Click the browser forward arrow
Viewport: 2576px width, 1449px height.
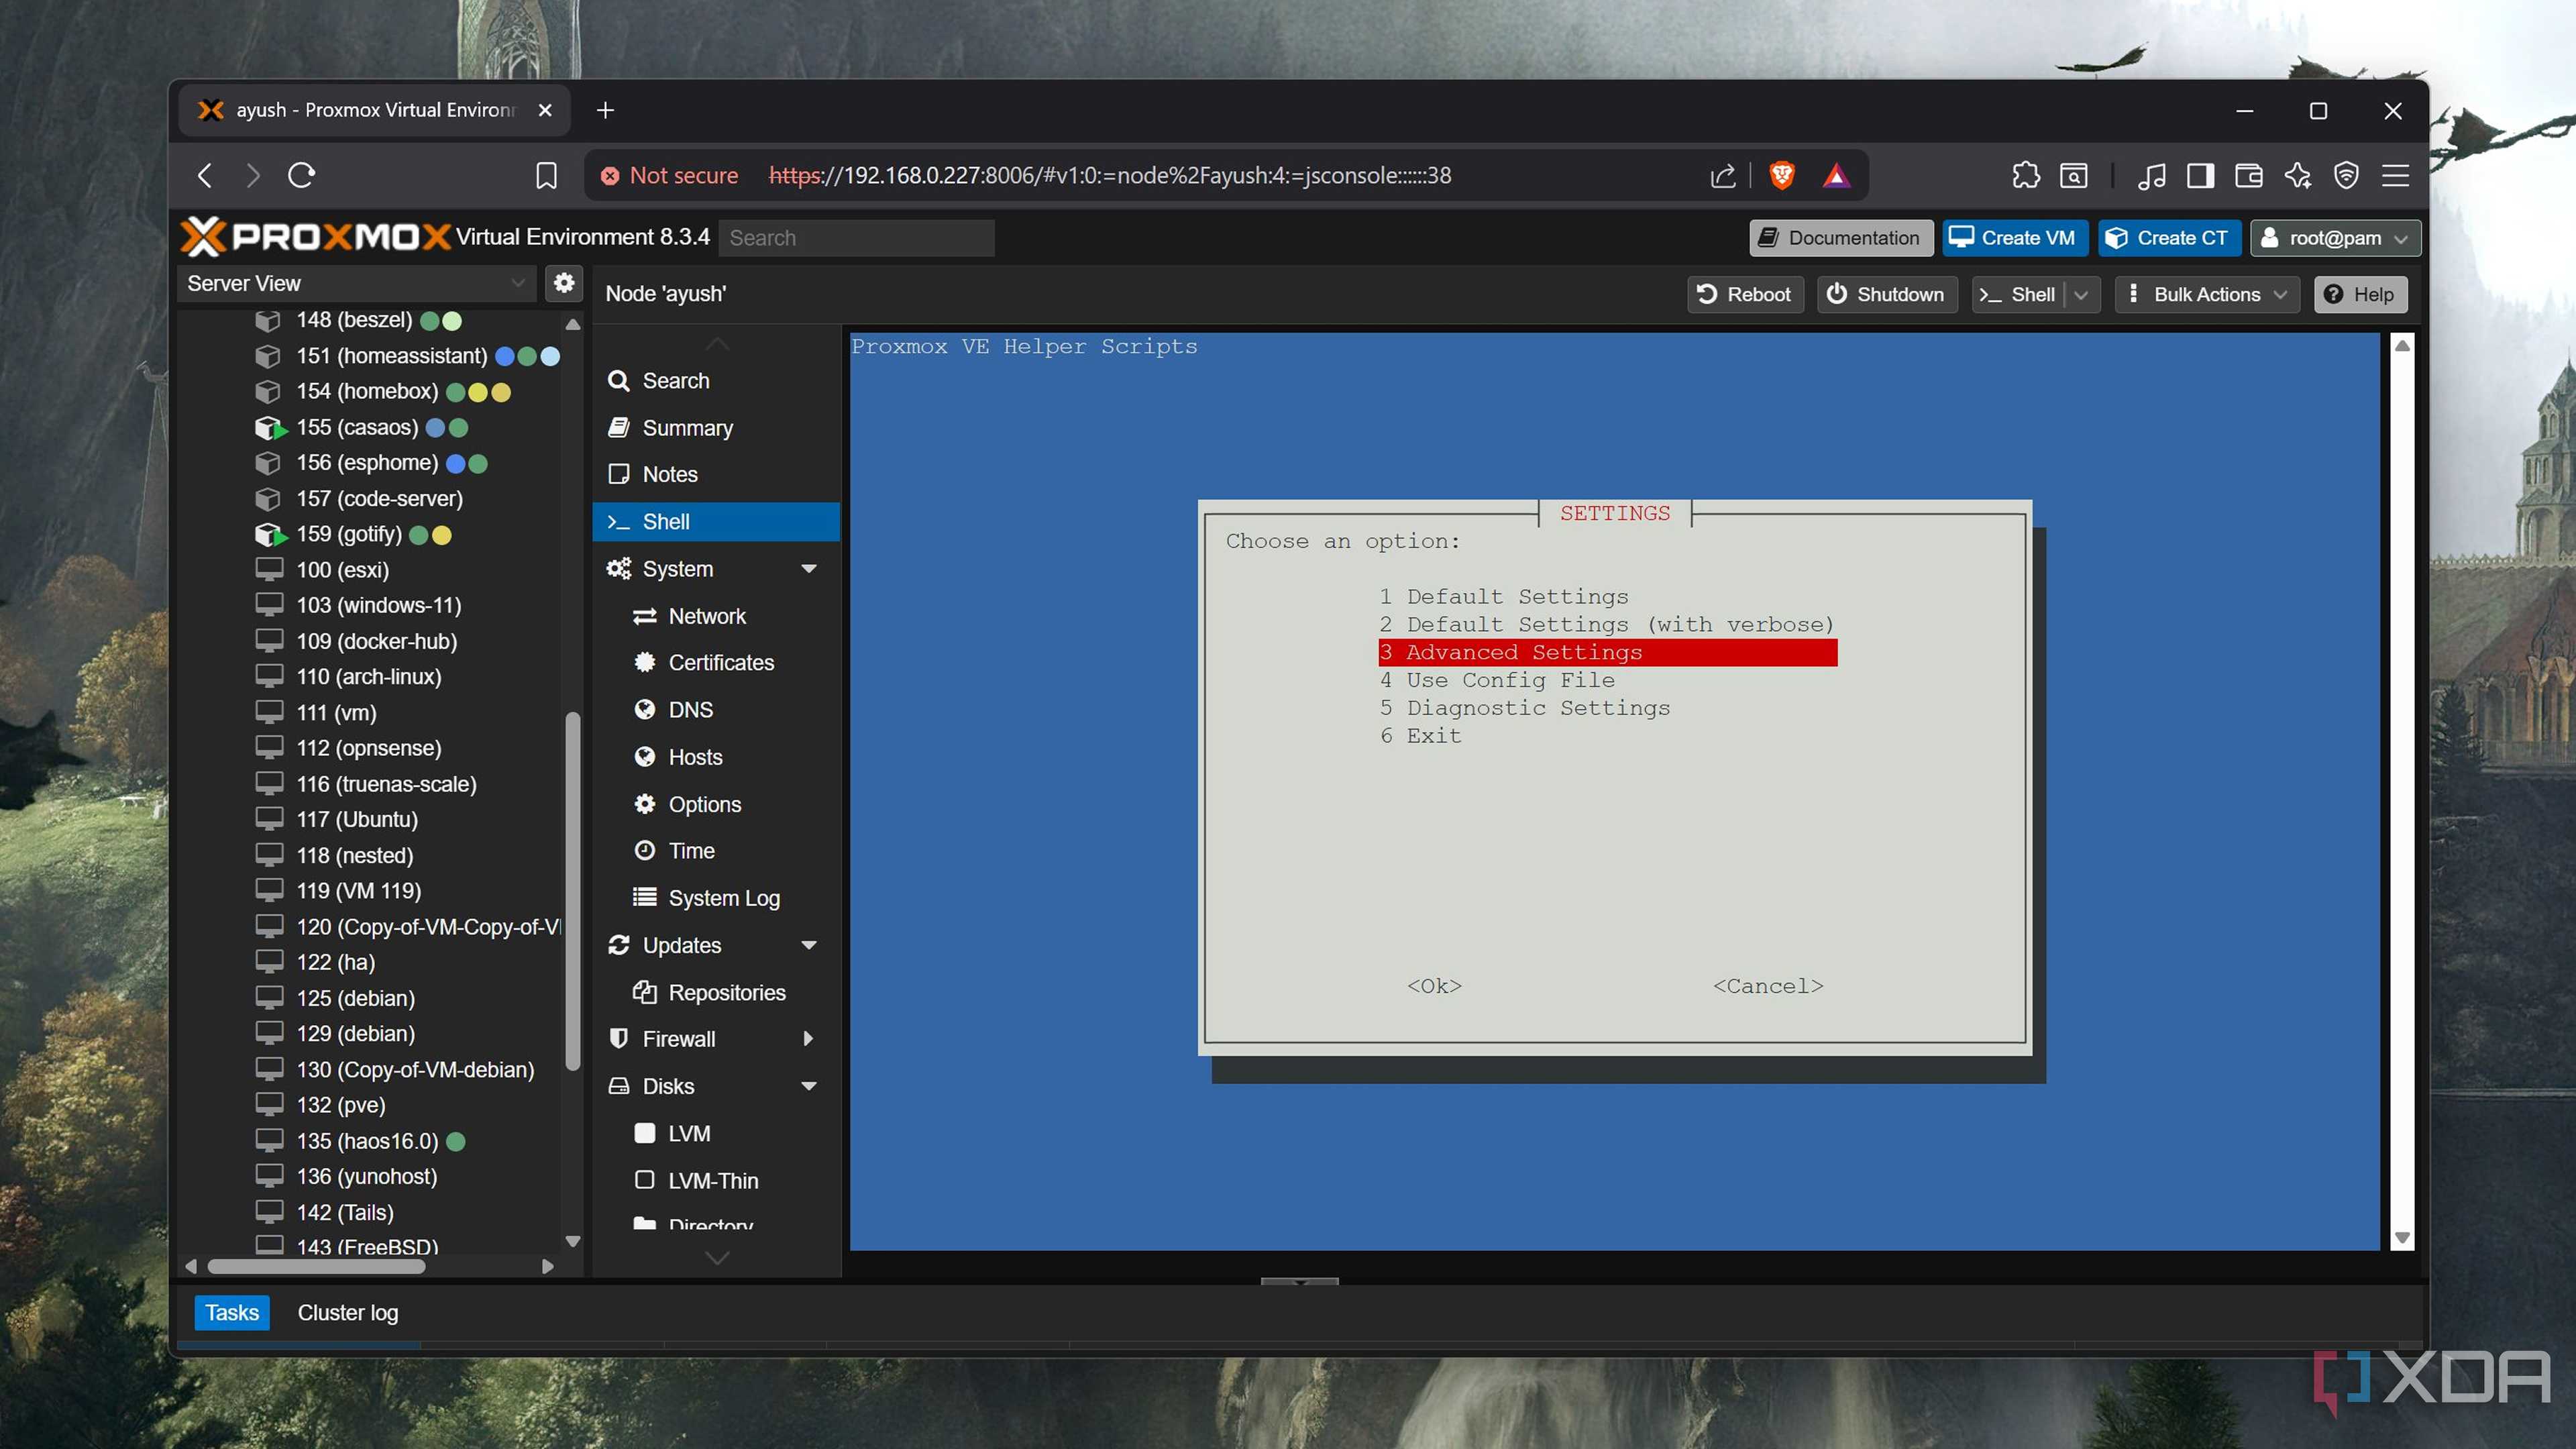coord(253,176)
